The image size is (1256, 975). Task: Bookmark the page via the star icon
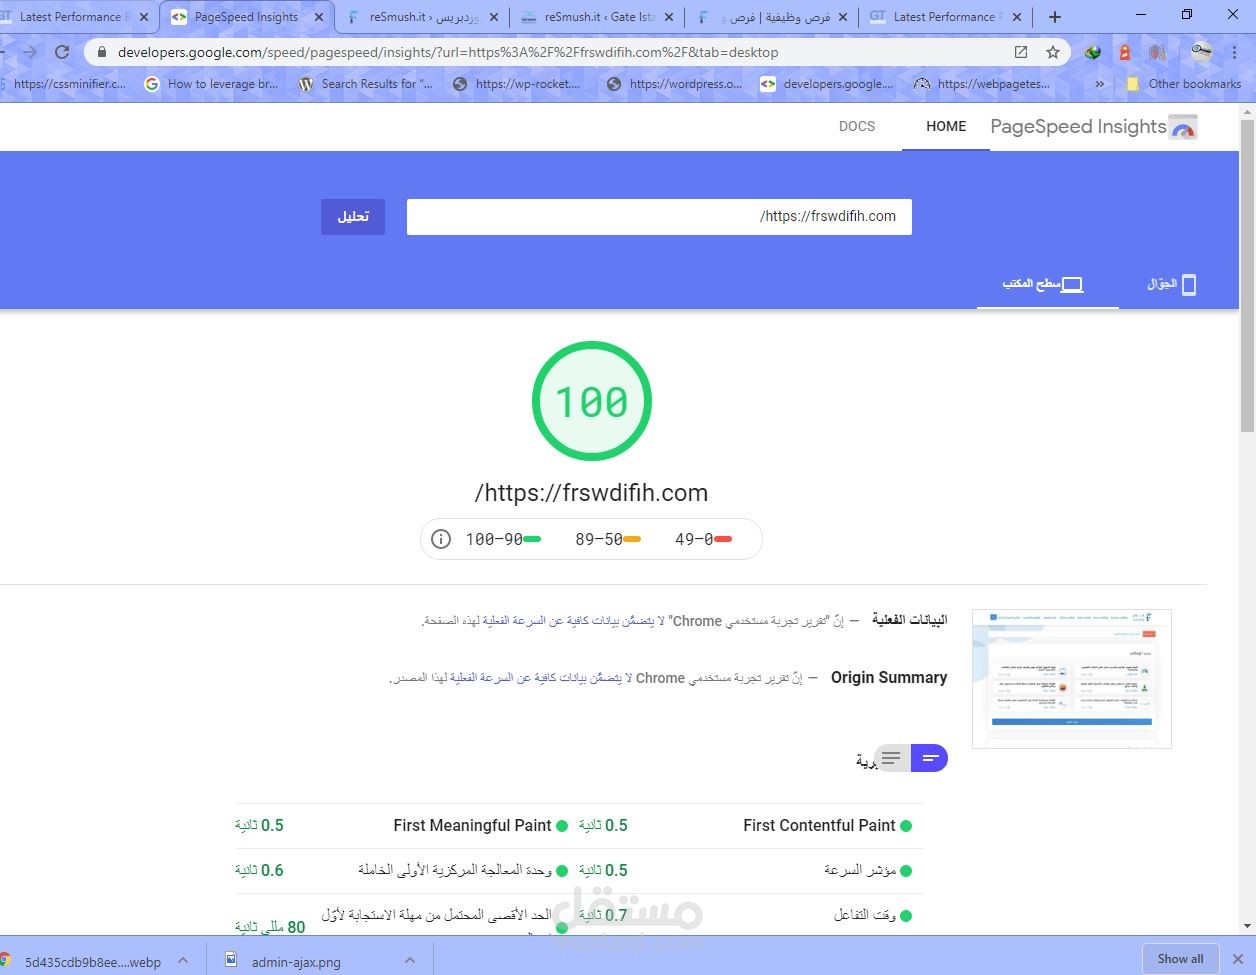click(1052, 51)
